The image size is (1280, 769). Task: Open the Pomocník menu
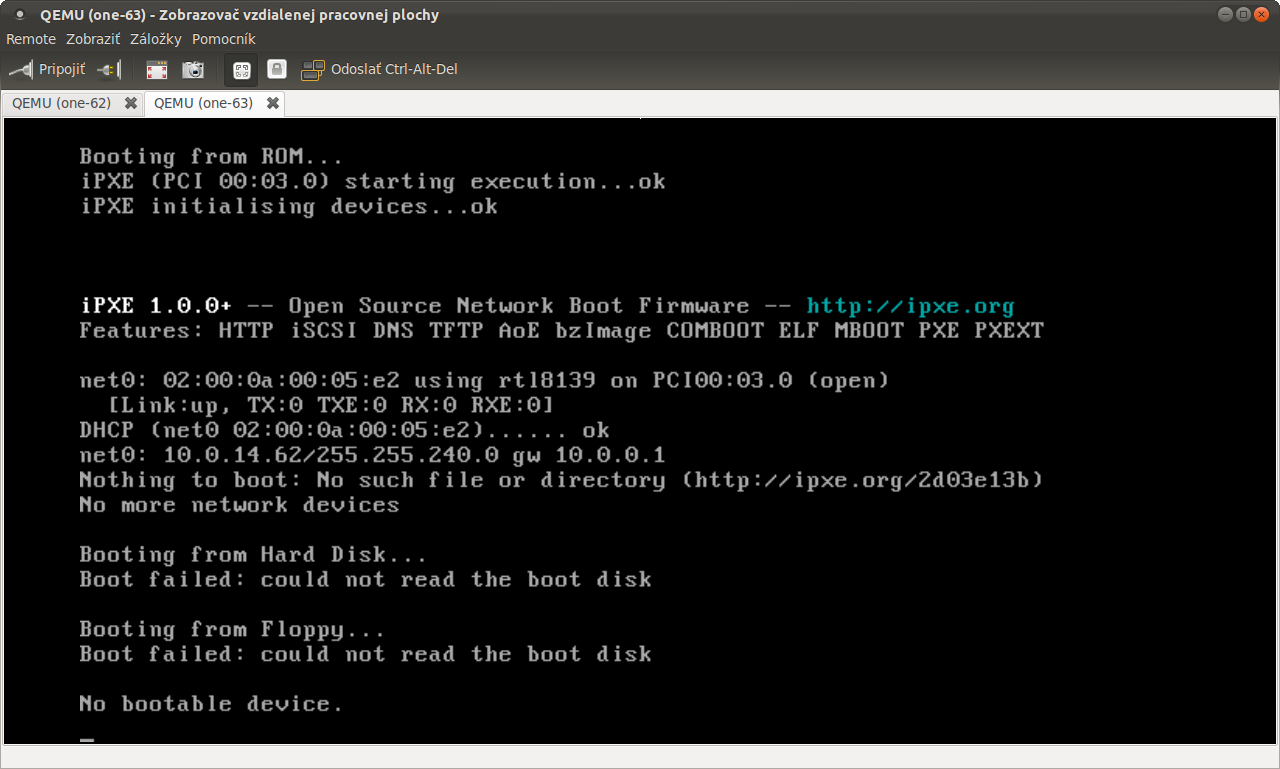pyautogui.click(x=224, y=39)
